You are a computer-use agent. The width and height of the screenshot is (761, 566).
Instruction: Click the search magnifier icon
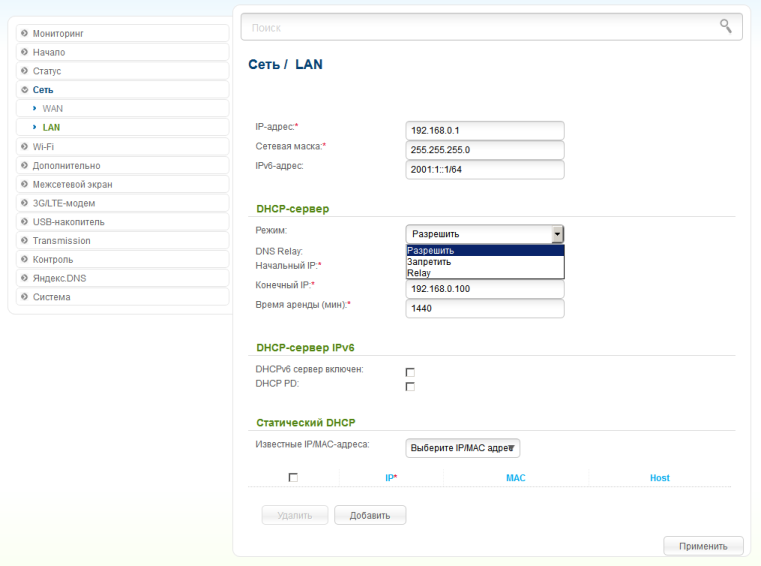coord(726,26)
